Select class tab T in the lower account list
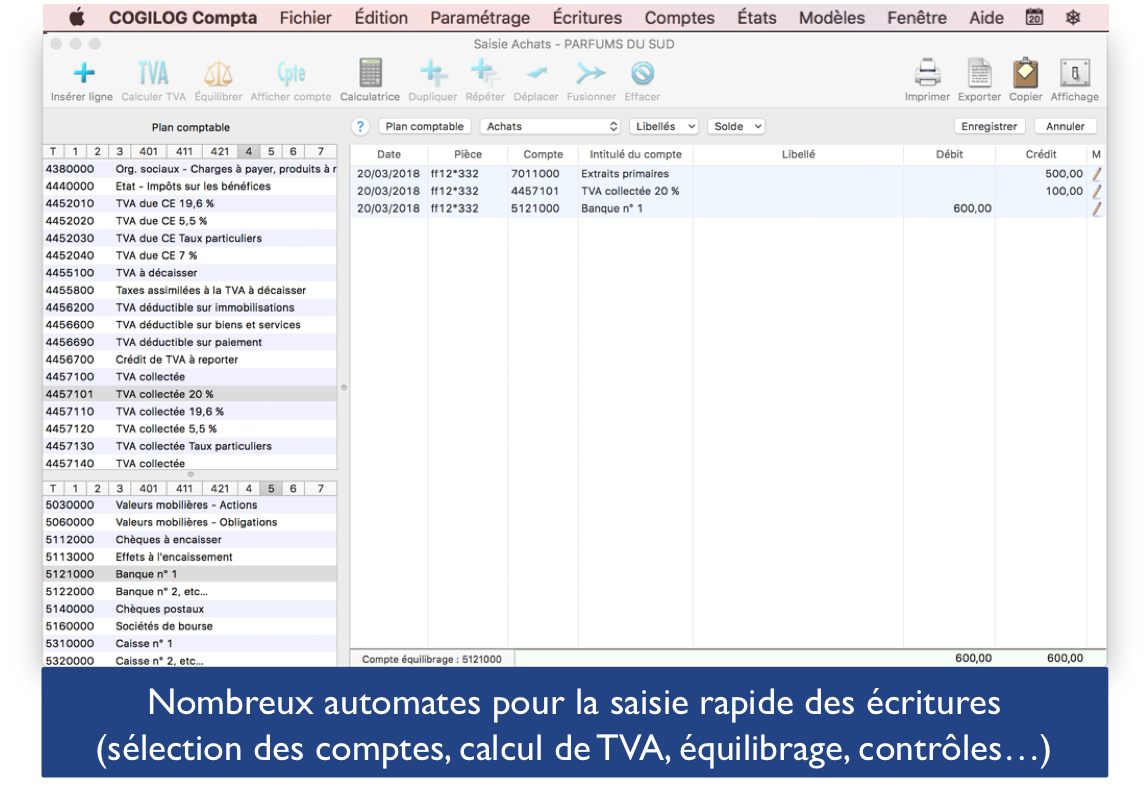 point(53,488)
